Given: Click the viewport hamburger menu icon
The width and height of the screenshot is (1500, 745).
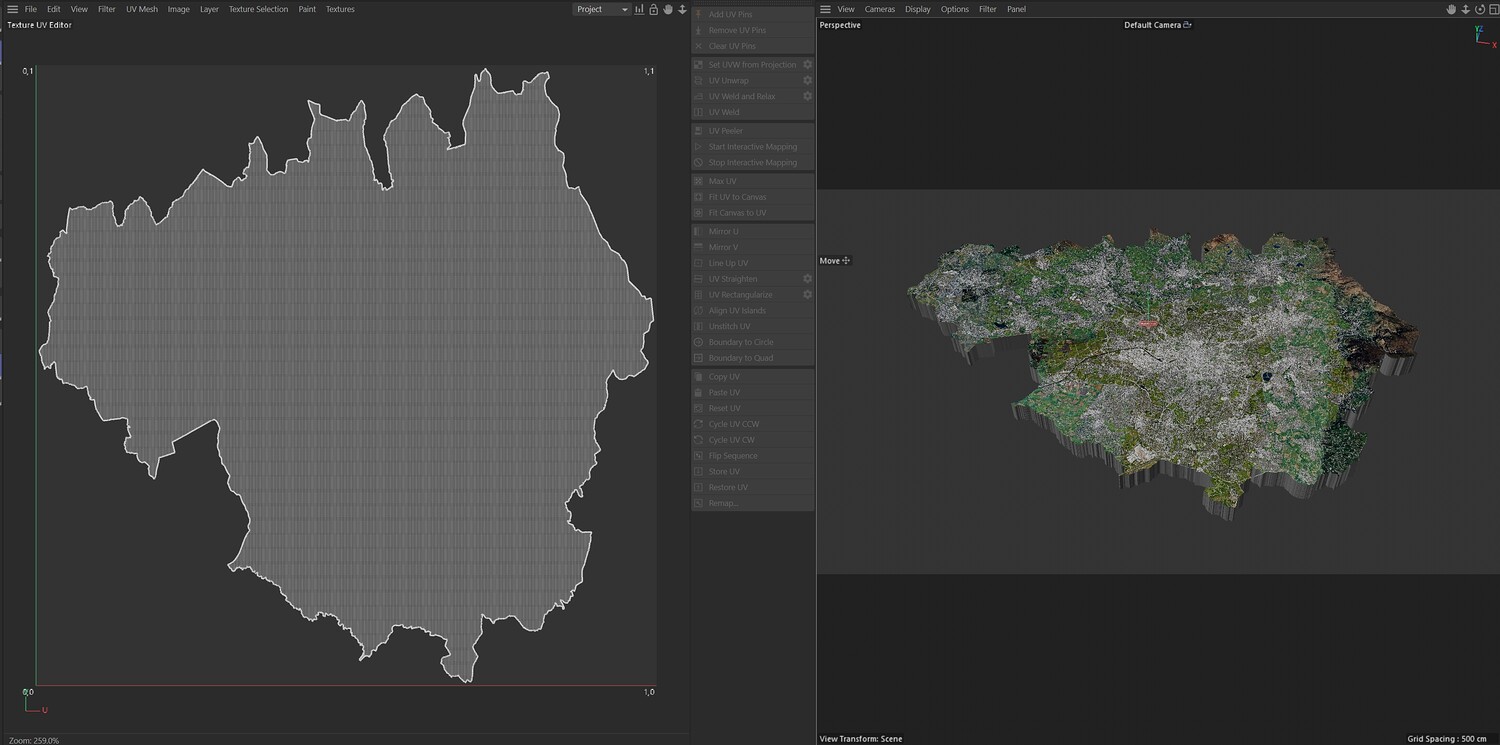Looking at the screenshot, I should pos(825,9).
